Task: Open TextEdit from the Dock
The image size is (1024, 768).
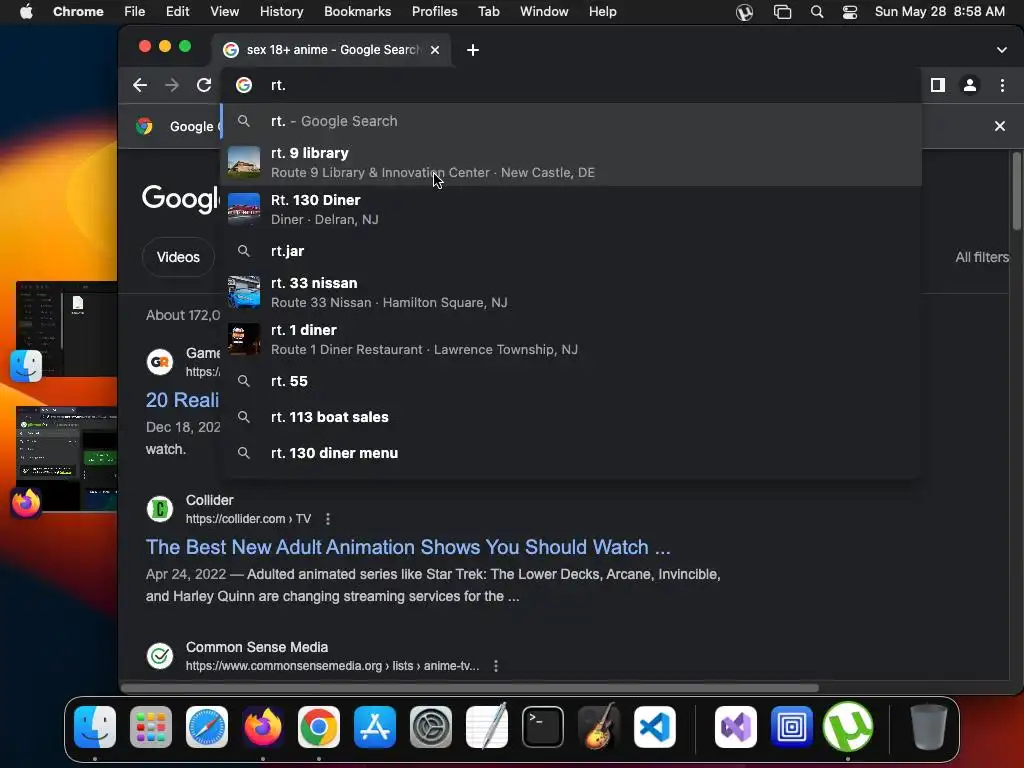Action: [x=487, y=727]
